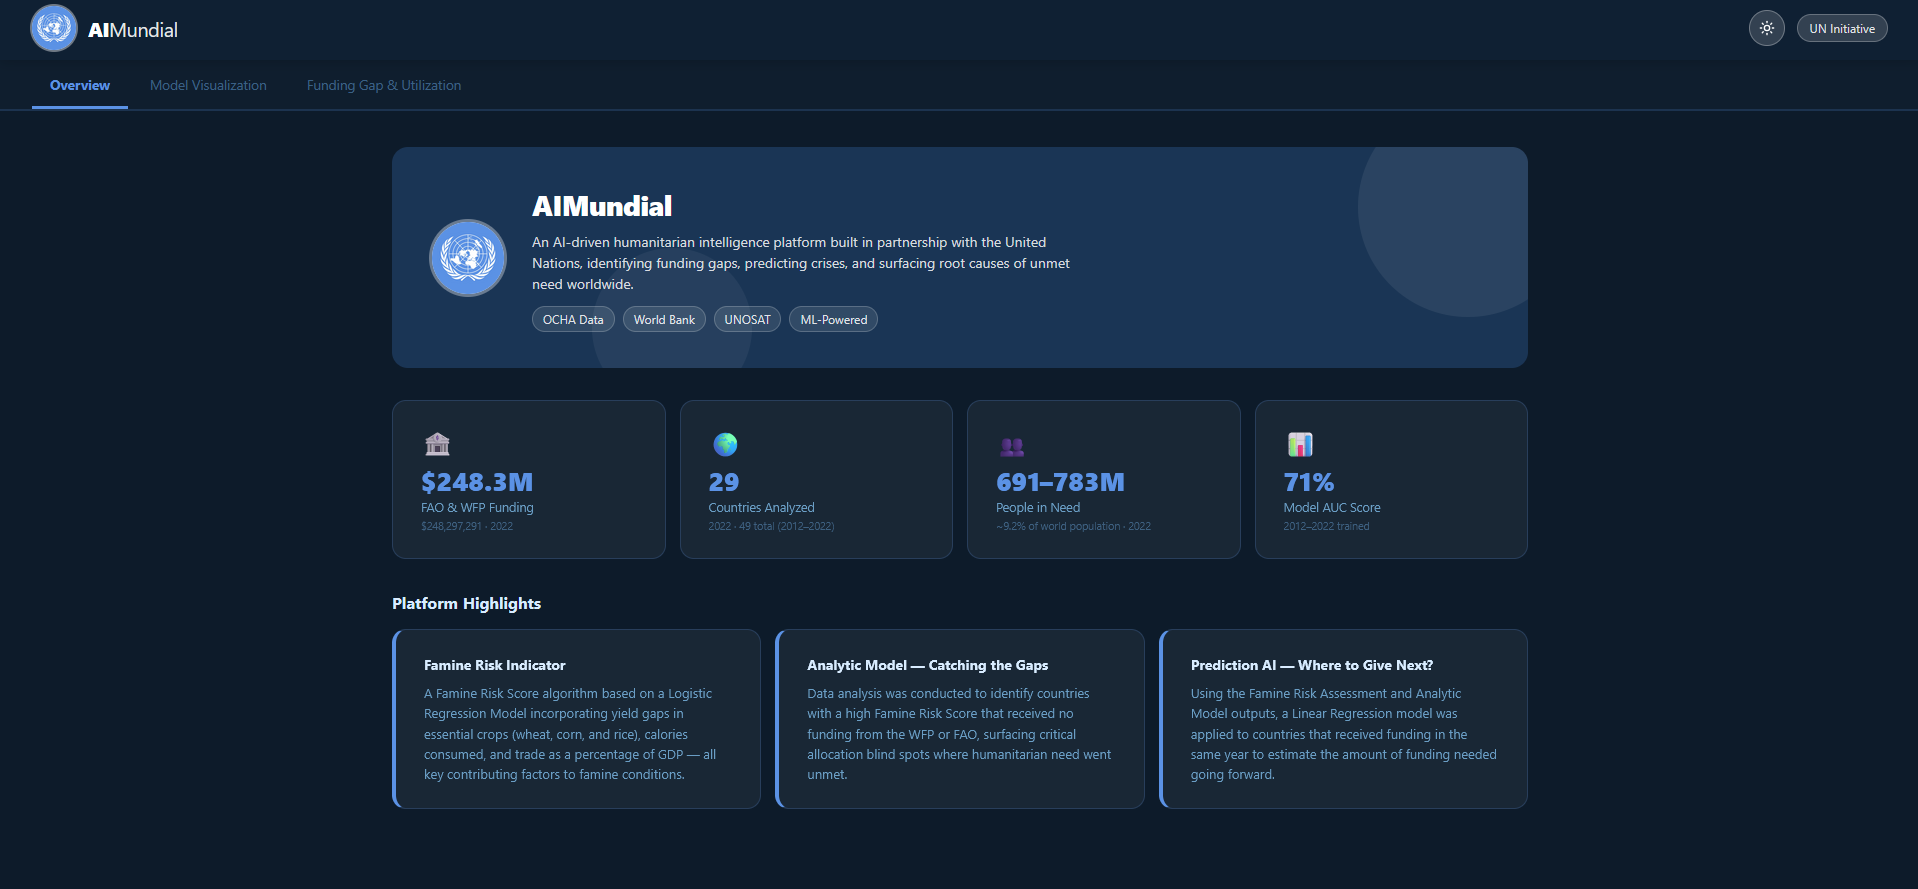Click the AIMundial hero title
1918x889 pixels.
pyautogui.click(x=602, y=207)
